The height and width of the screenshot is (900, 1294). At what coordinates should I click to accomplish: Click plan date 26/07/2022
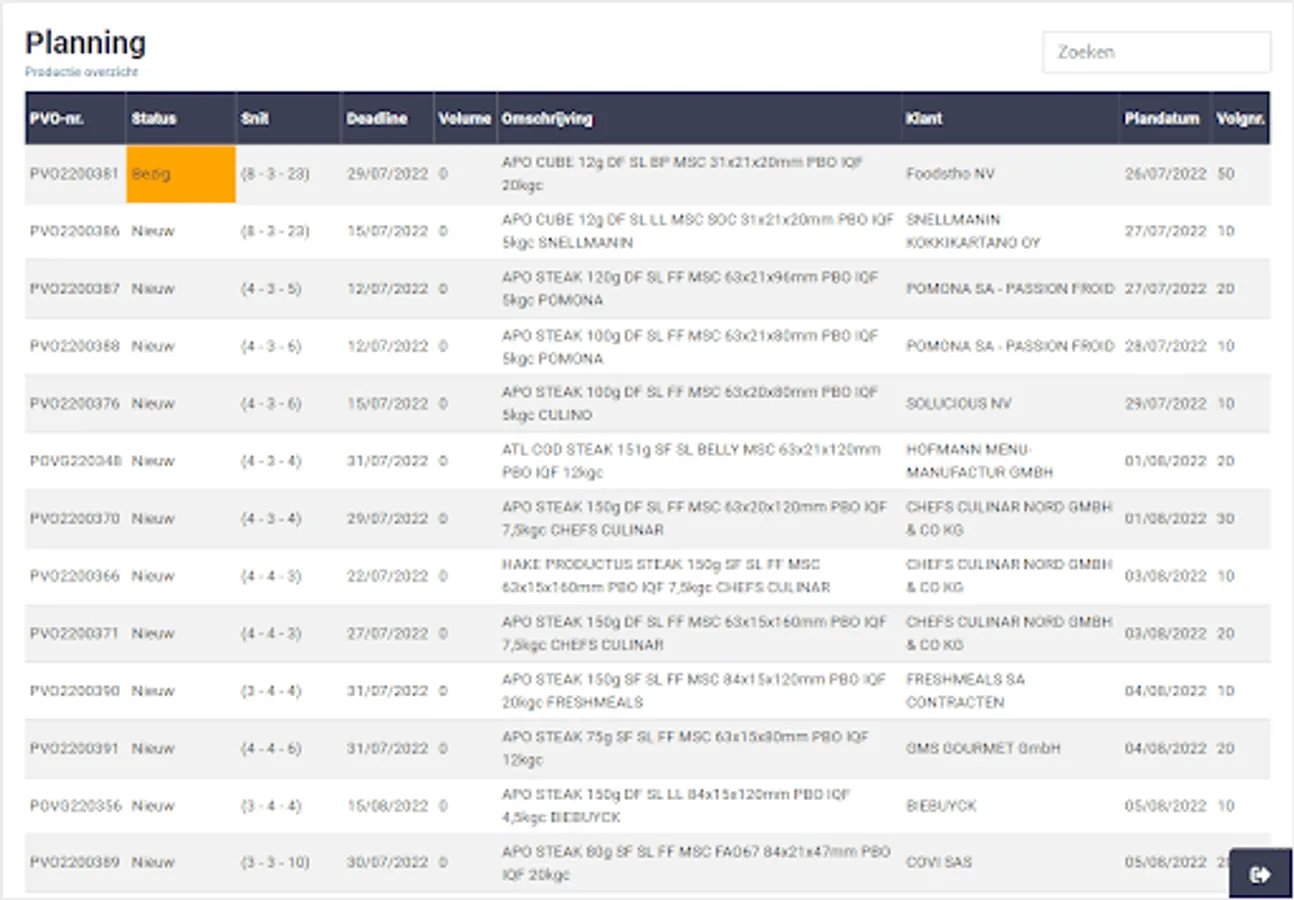pos(1167,174)
